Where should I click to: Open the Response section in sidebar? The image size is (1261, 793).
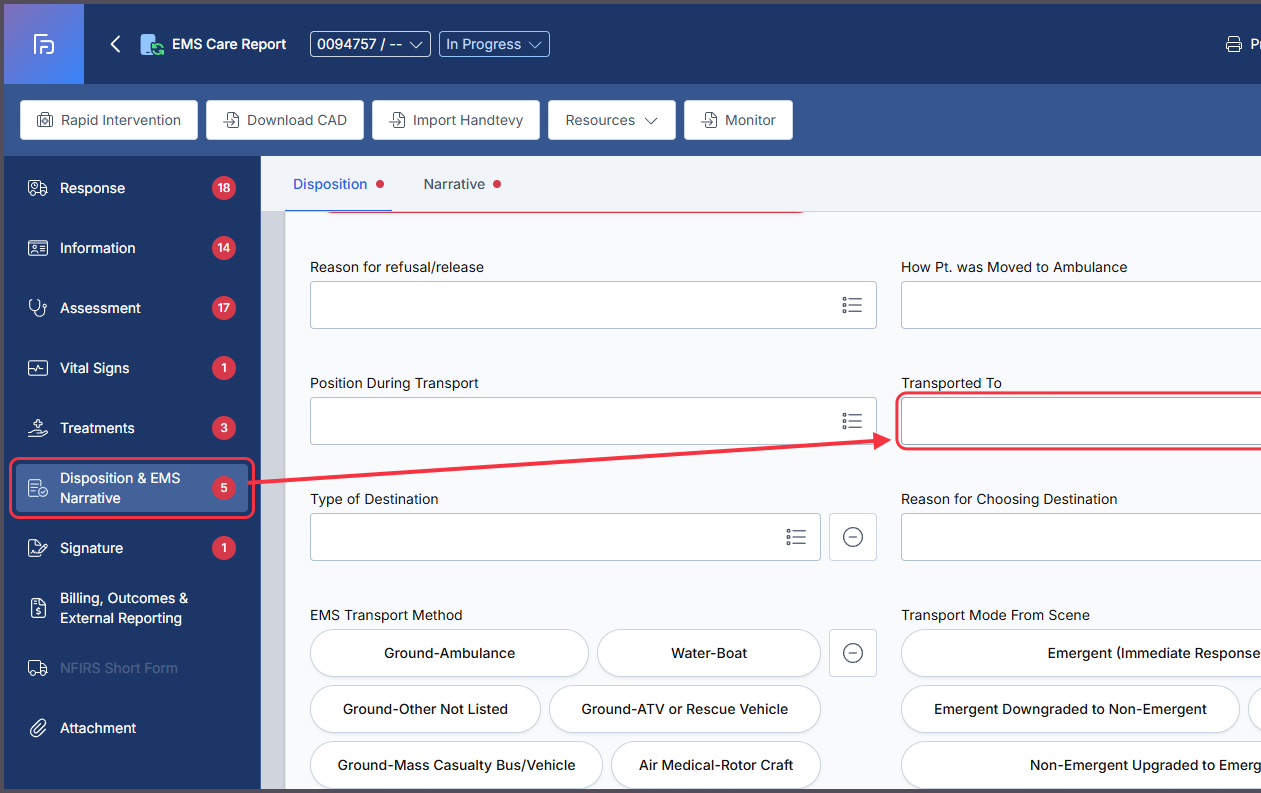[132, 188]
